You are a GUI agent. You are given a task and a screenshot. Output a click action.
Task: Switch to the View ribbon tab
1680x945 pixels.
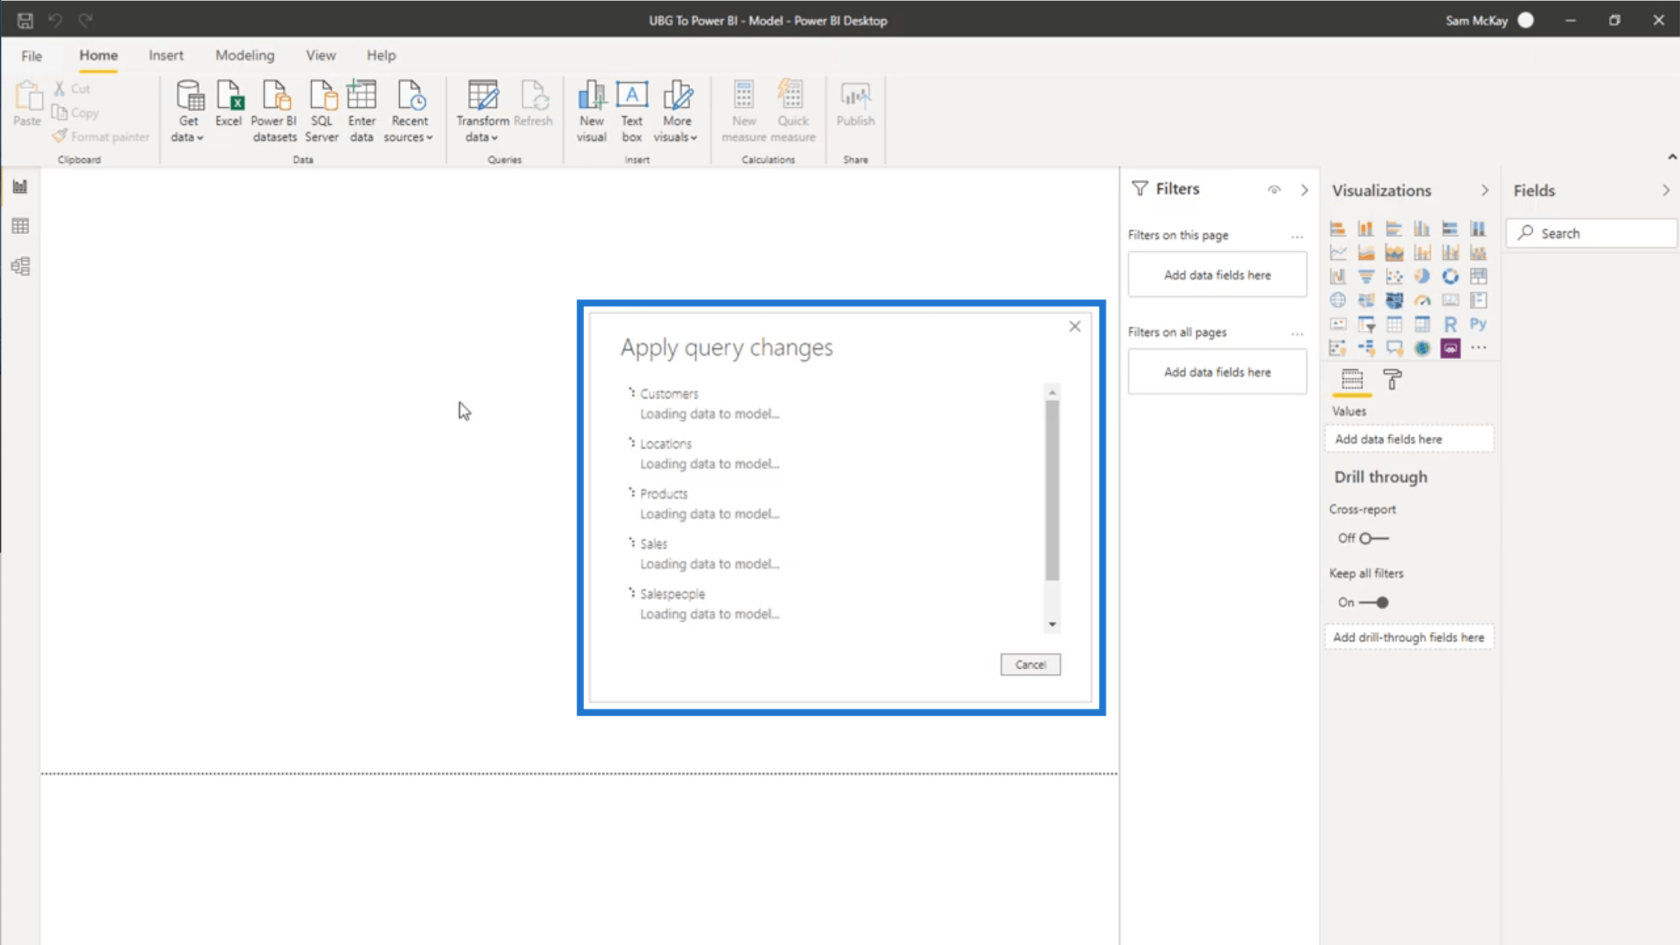click(x=321, y=55)
